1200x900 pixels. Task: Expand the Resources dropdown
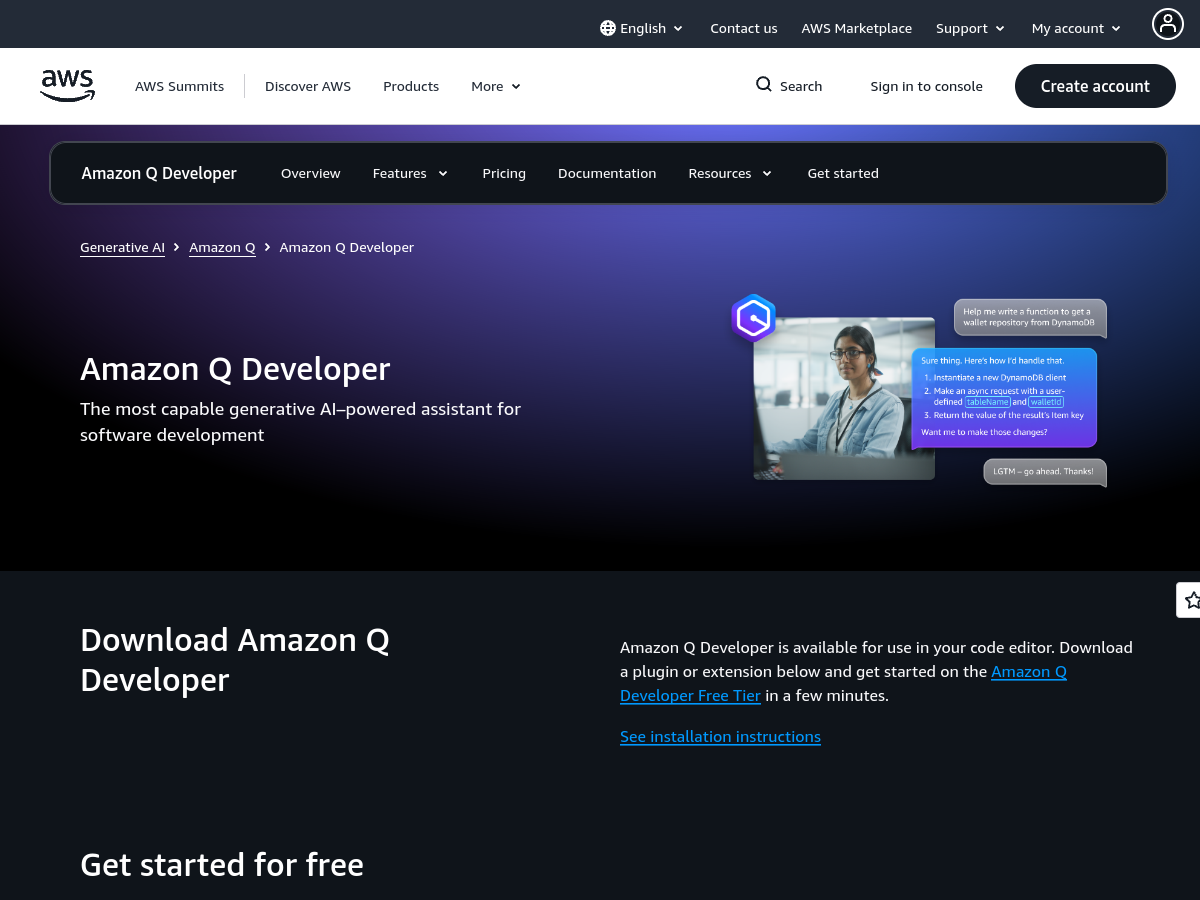[x=730, y=173]
